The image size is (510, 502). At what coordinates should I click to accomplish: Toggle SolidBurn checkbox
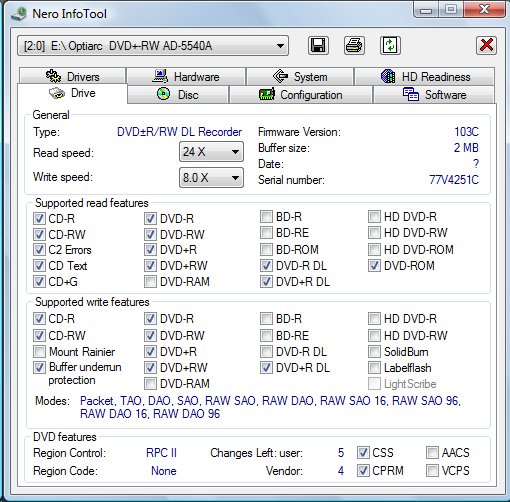[x=374, y=351]
